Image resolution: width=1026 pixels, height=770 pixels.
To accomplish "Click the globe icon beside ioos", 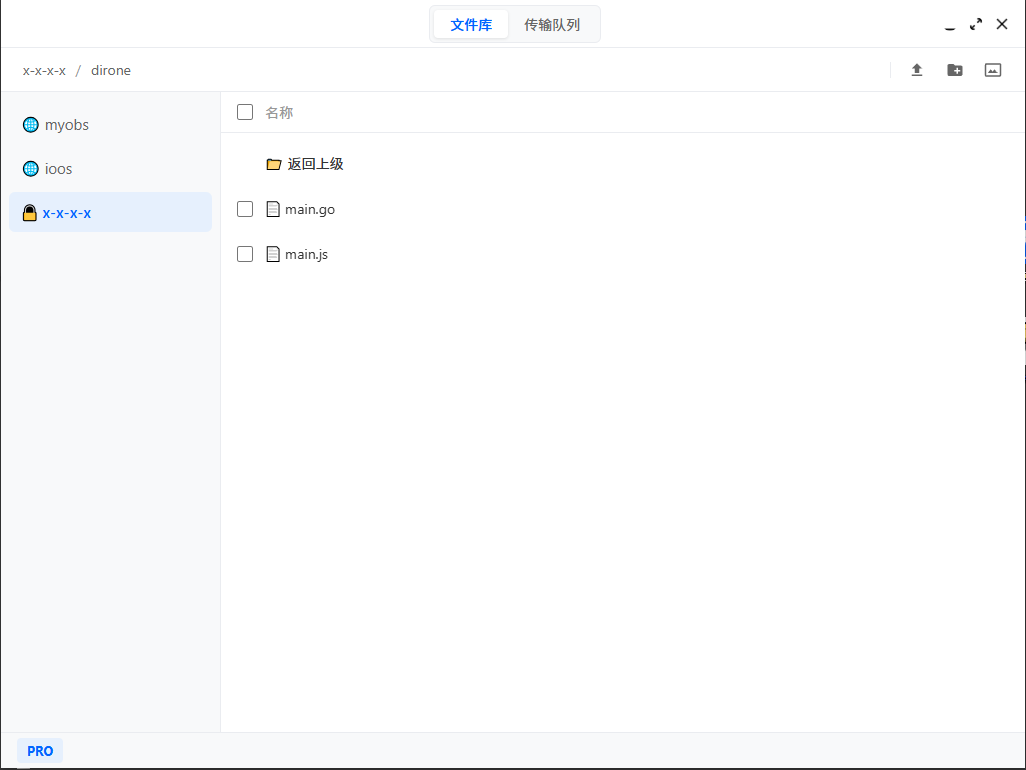I will (x=31, y=169).
